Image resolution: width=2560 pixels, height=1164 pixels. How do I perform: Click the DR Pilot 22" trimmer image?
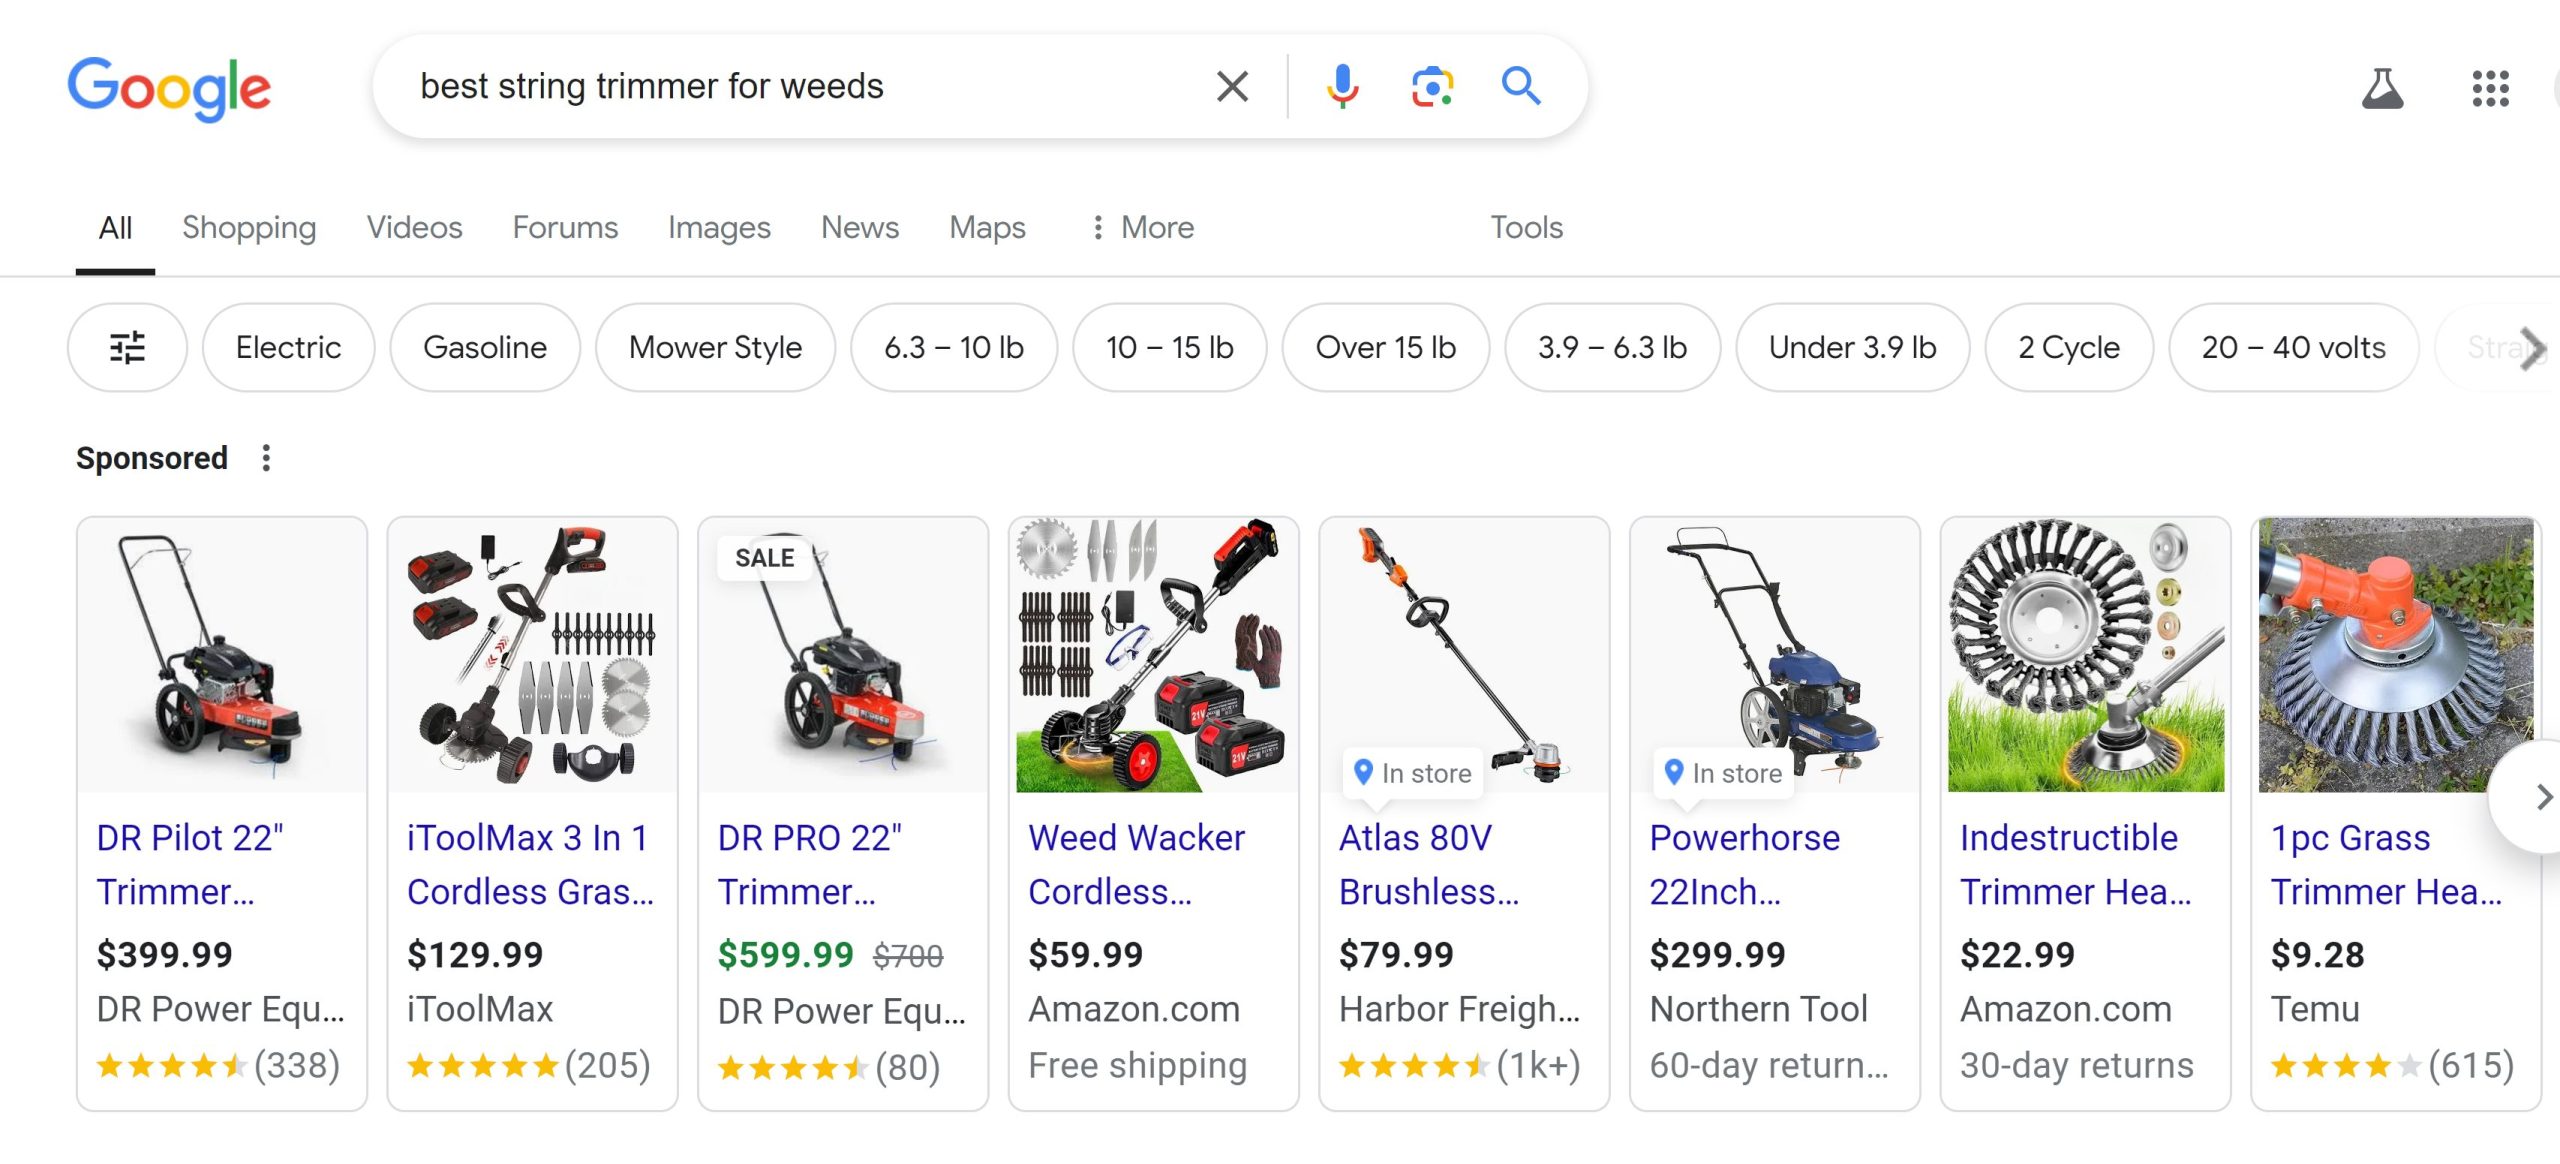(222, 656)
